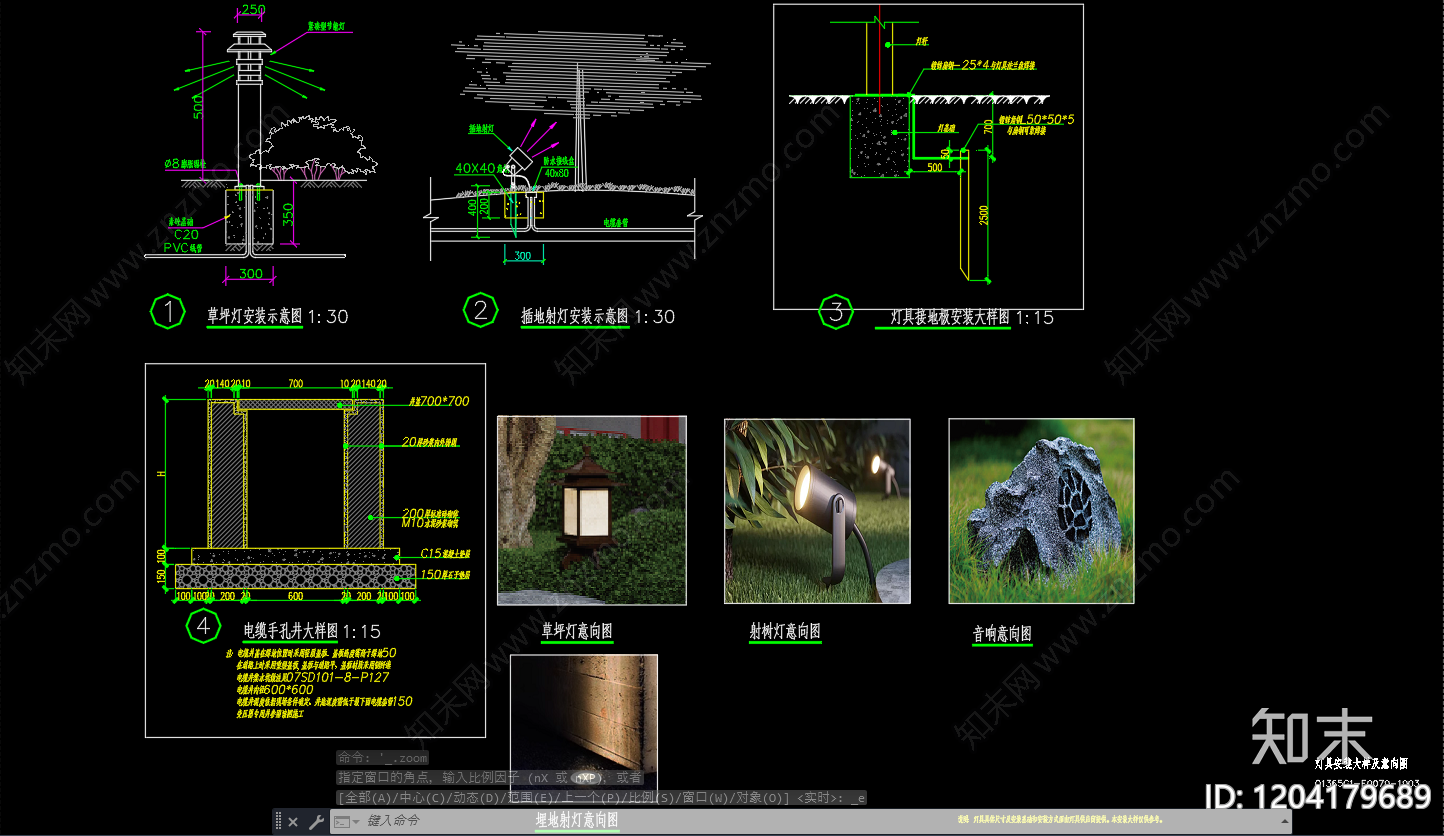Select hexagon marker number 2
The width and height of the screenshot is (1444, 836).
(x=481, y=311)
